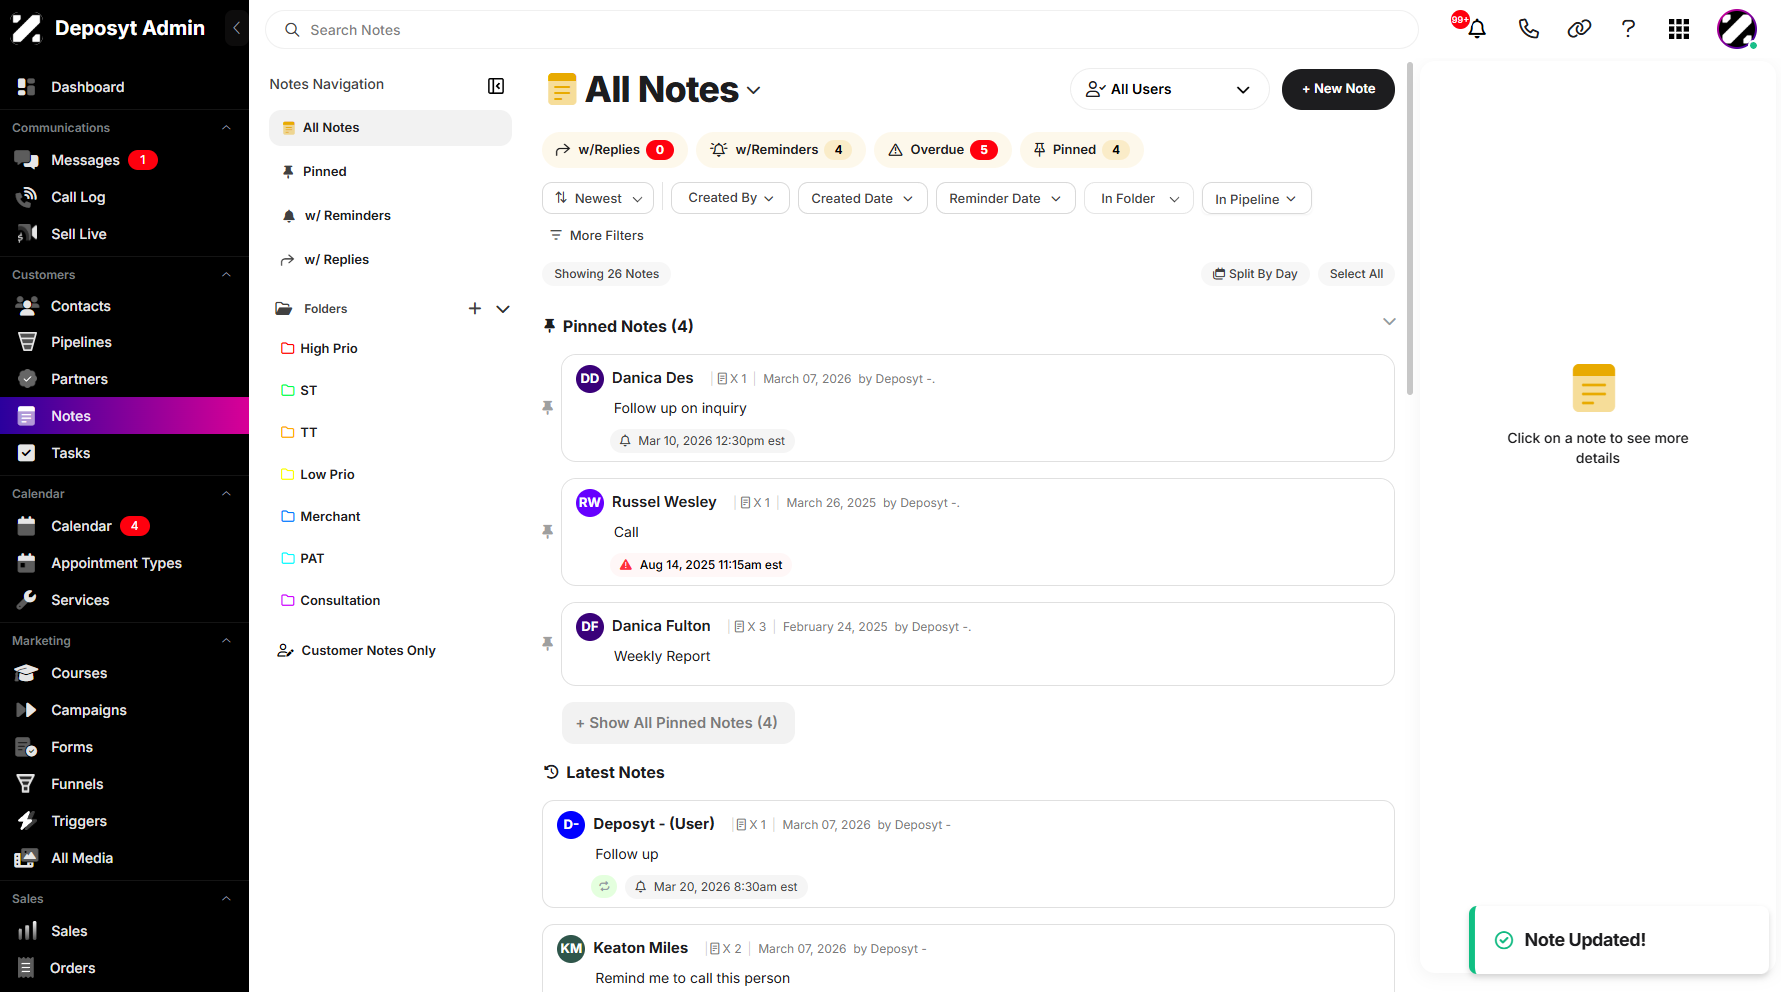Open the apps grid icon
The image size is (1781, 992).
pos(1679,29)
